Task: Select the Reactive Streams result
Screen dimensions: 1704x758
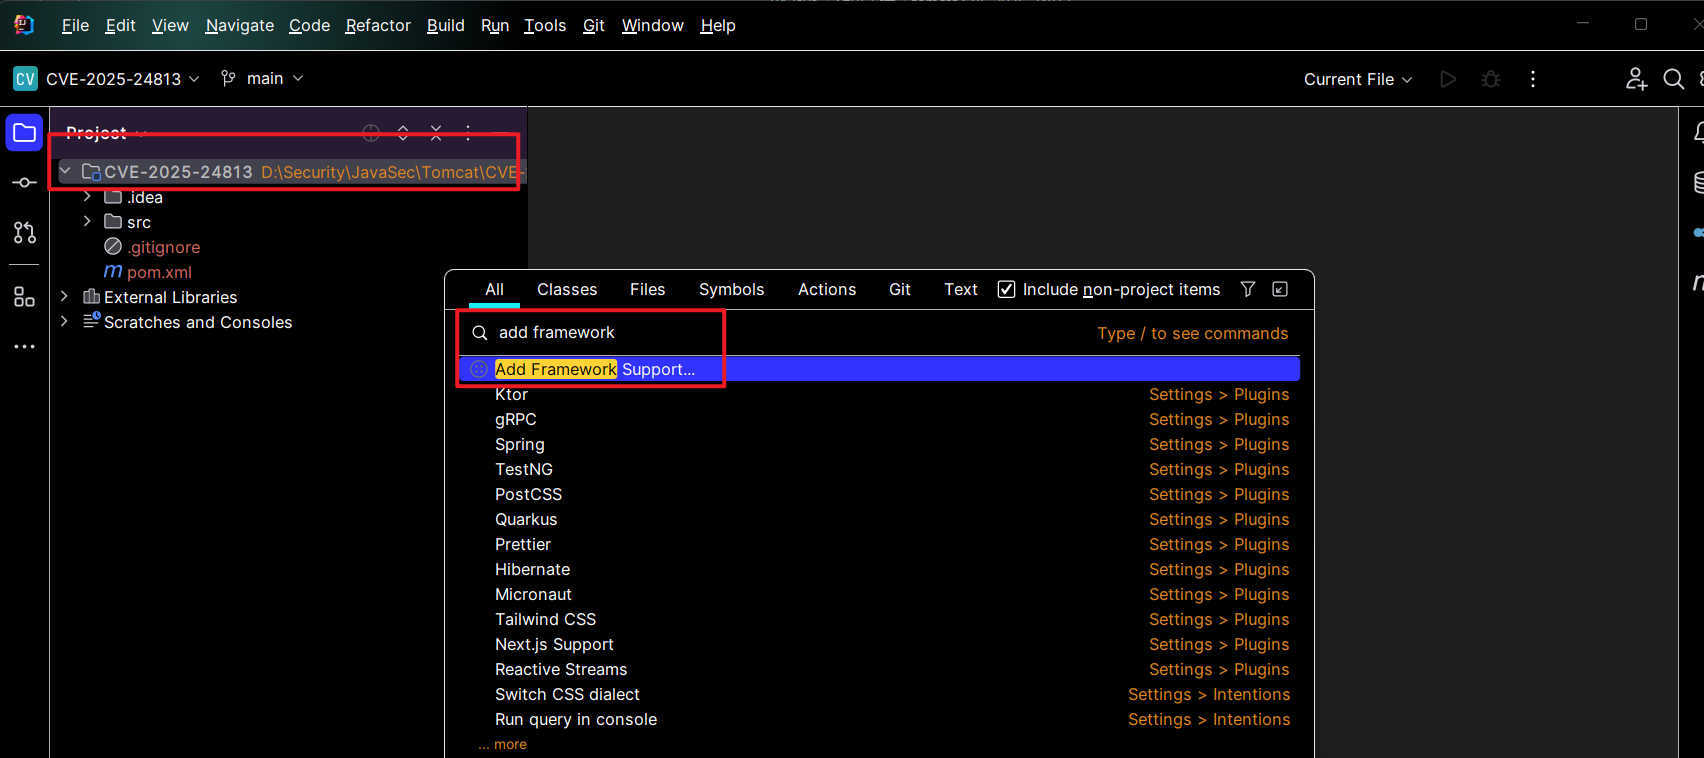Action: click(879, 669)
